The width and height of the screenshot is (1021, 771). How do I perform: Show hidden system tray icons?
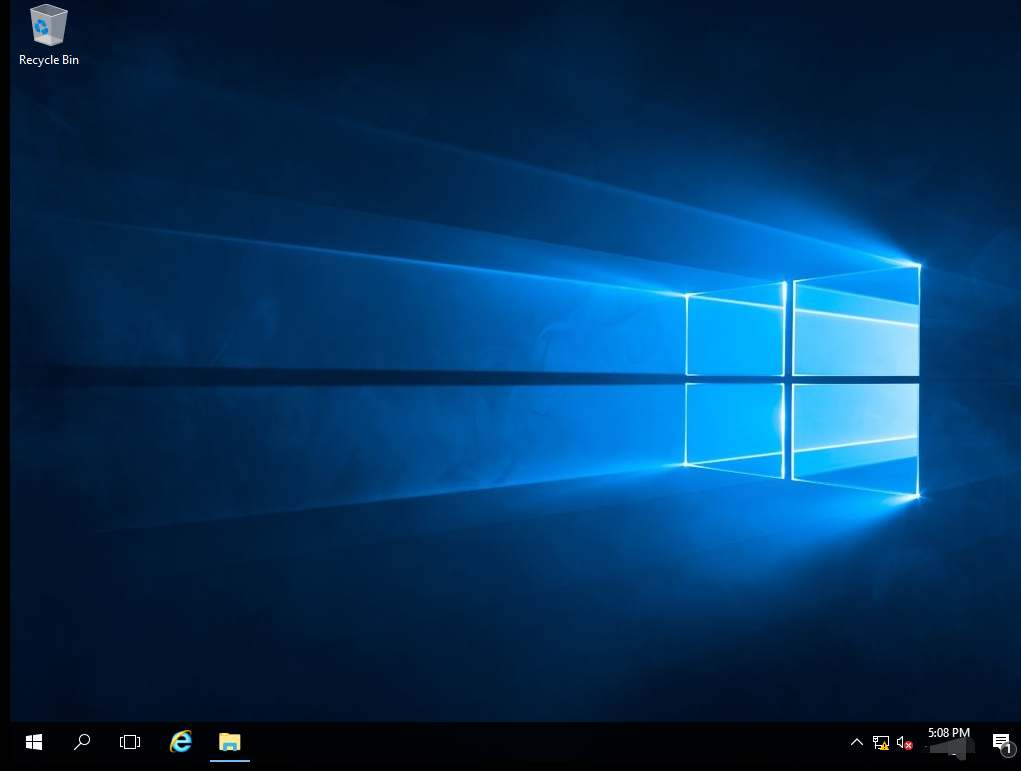coord(857,742)
